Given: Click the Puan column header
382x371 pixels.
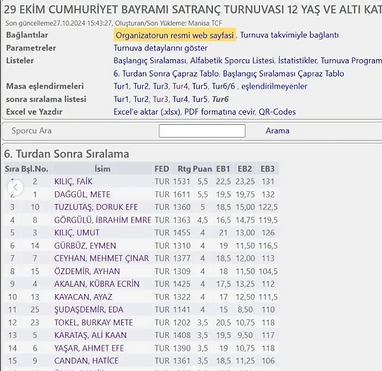Looking at the screenshot, I should click(x=202, y=169).
